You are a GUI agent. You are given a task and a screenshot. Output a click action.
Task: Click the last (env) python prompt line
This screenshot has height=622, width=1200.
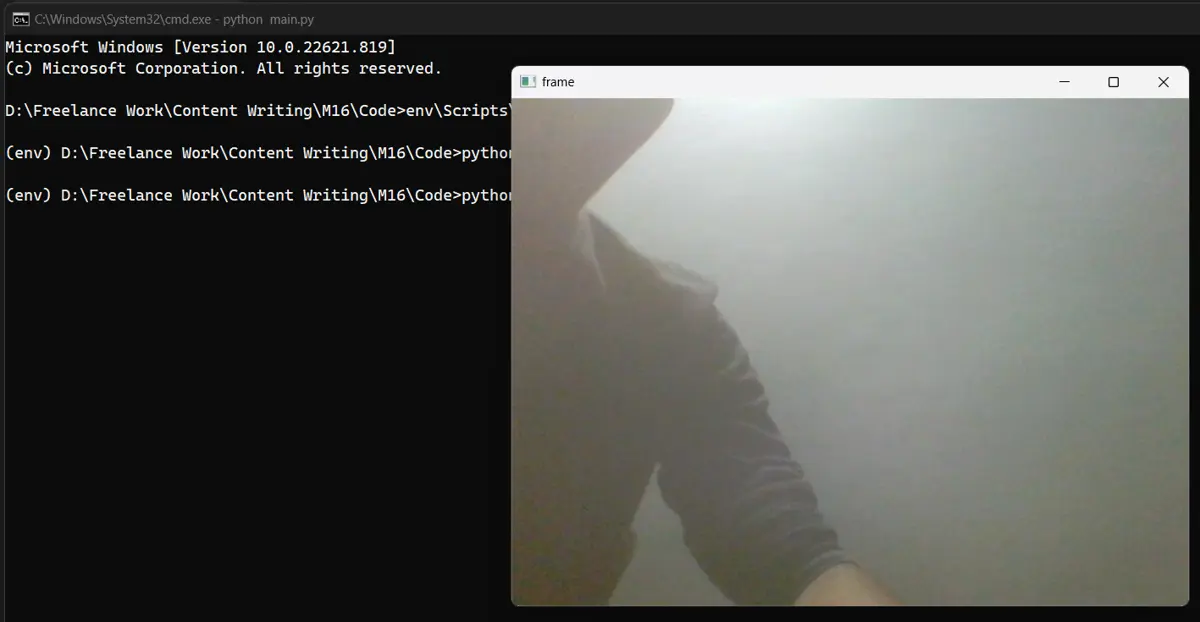(x=258, y=195)
